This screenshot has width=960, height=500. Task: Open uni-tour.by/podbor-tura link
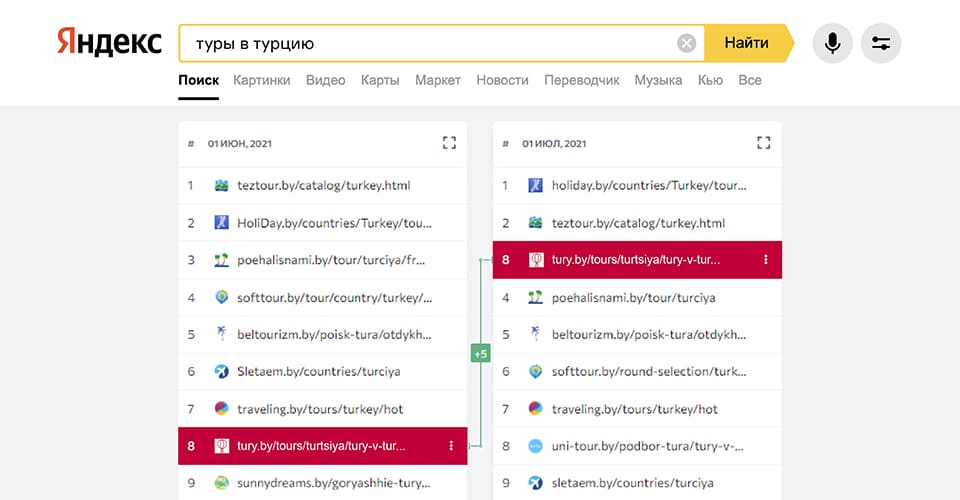(x=648, y=446)
